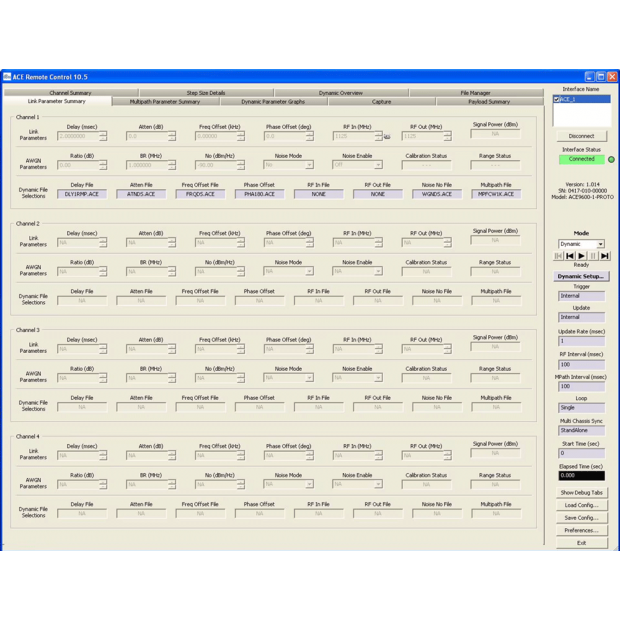Switch to the Channel Summary tab
The image size is (620, 620).
(70, 93)
